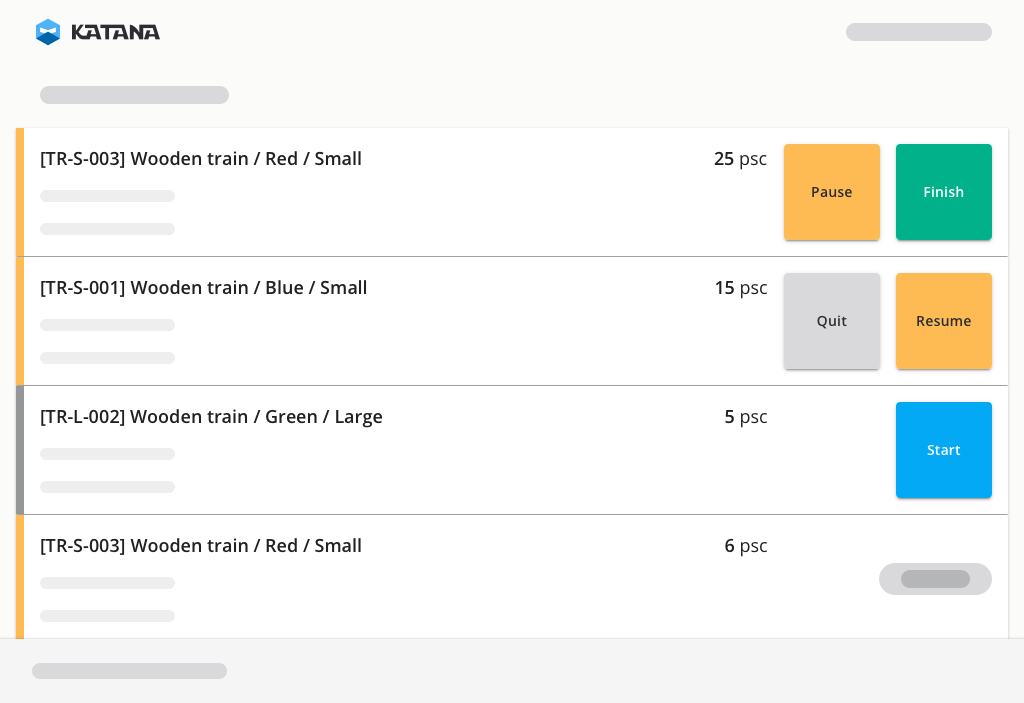The height and width of the screenshot is (703, 1024).
Task: Click the placeholder bar at top right
Action: tap(918, 32)
